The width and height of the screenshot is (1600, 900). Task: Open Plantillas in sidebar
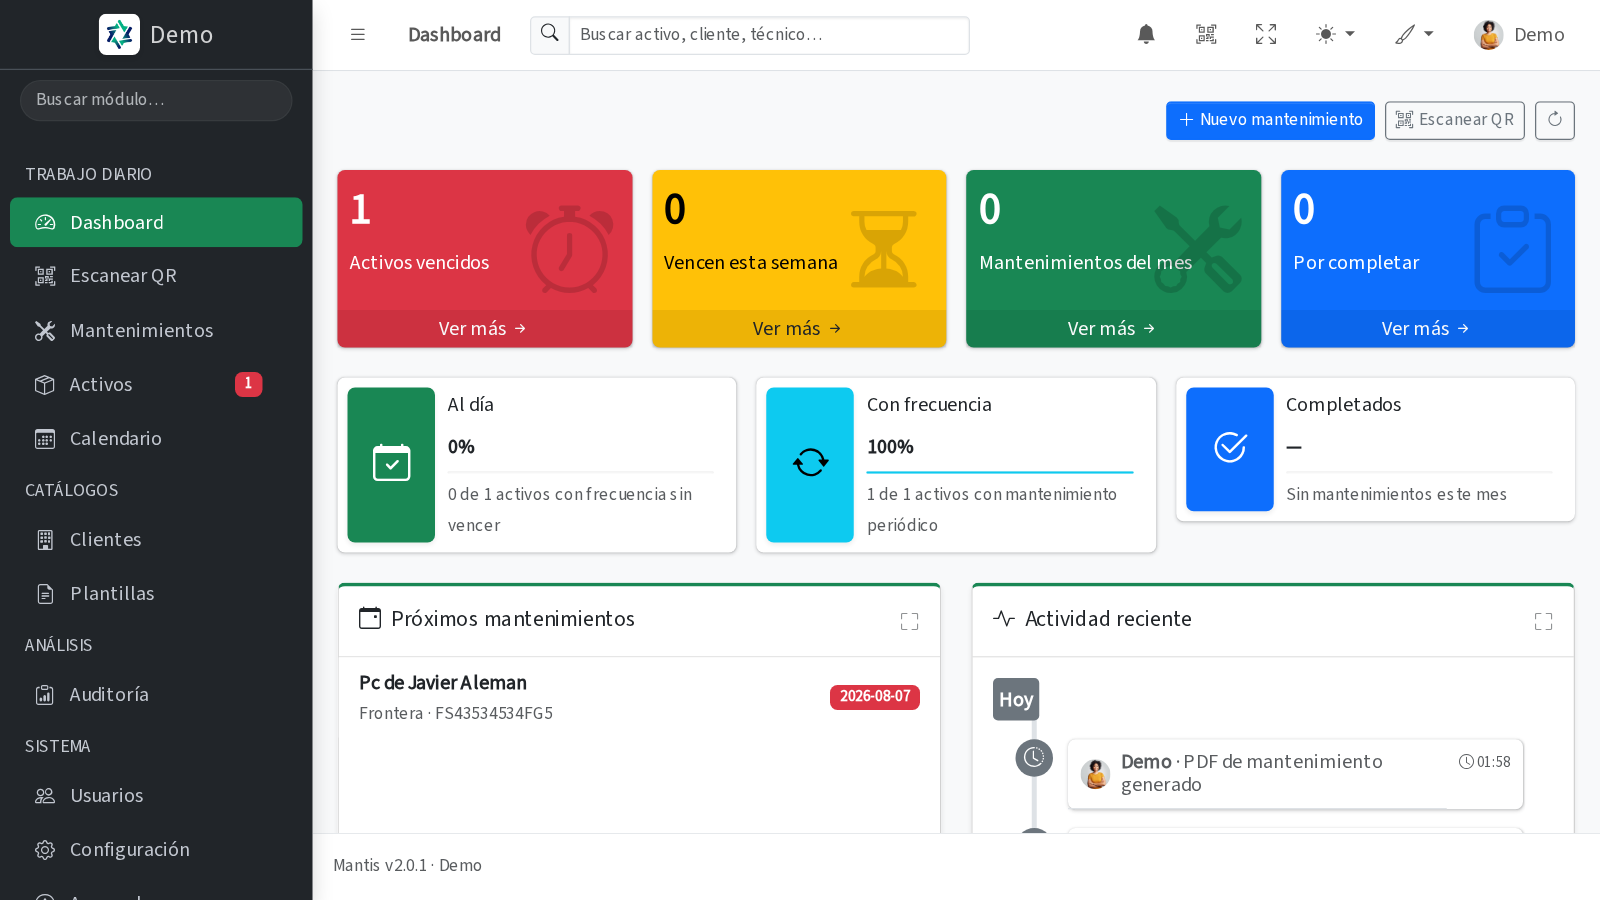[x=156, y=593]
